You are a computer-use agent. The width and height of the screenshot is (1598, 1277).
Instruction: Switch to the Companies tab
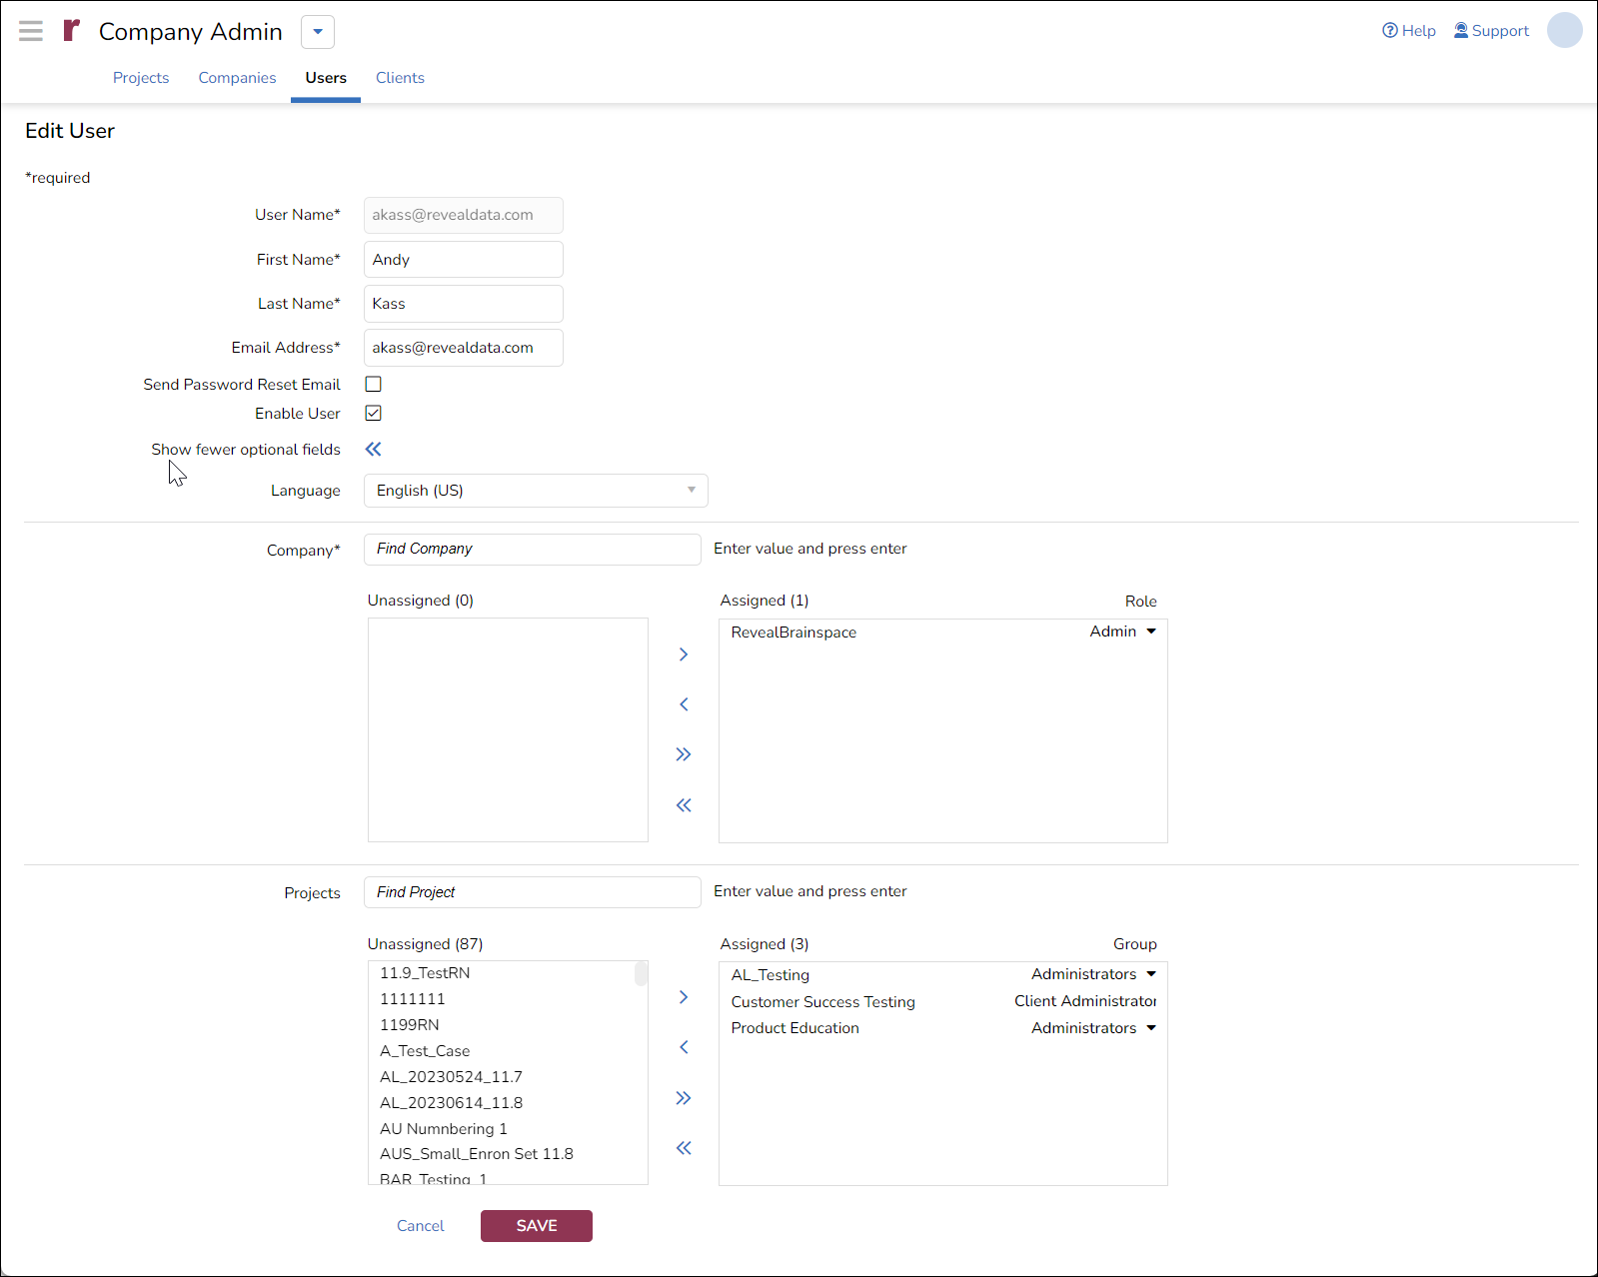[x=237, y=78]
